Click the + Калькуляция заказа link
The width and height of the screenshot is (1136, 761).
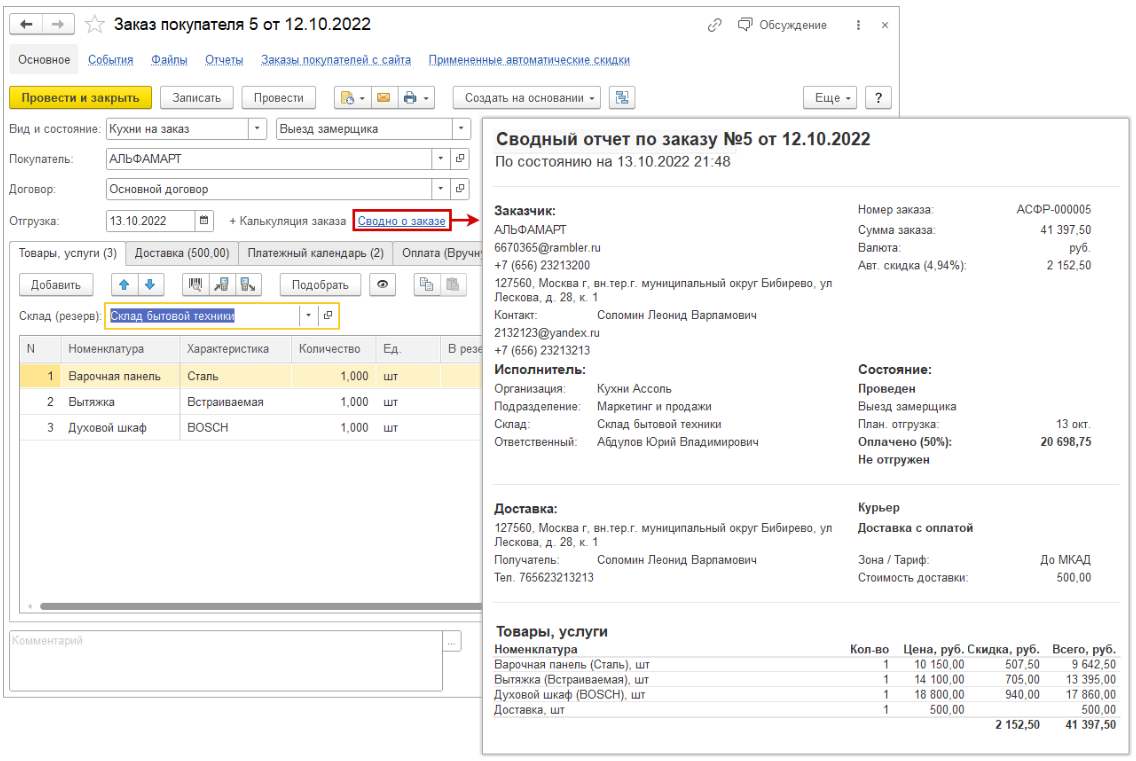click(x=288, y=221)
